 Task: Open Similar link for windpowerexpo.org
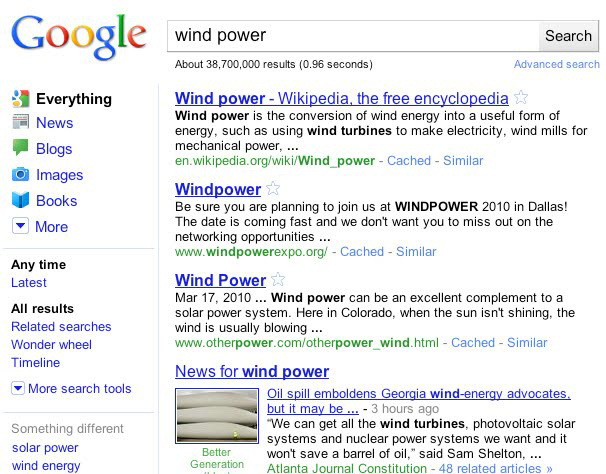[416, 252]
